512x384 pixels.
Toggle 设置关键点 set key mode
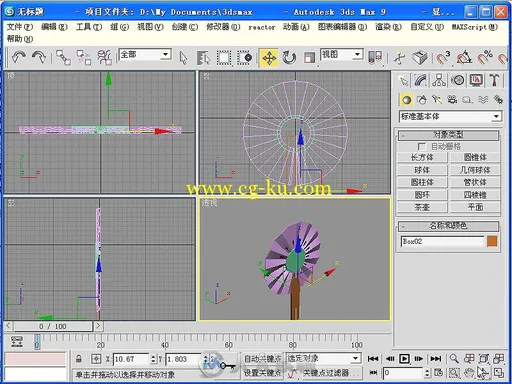(x=263, y=373)
